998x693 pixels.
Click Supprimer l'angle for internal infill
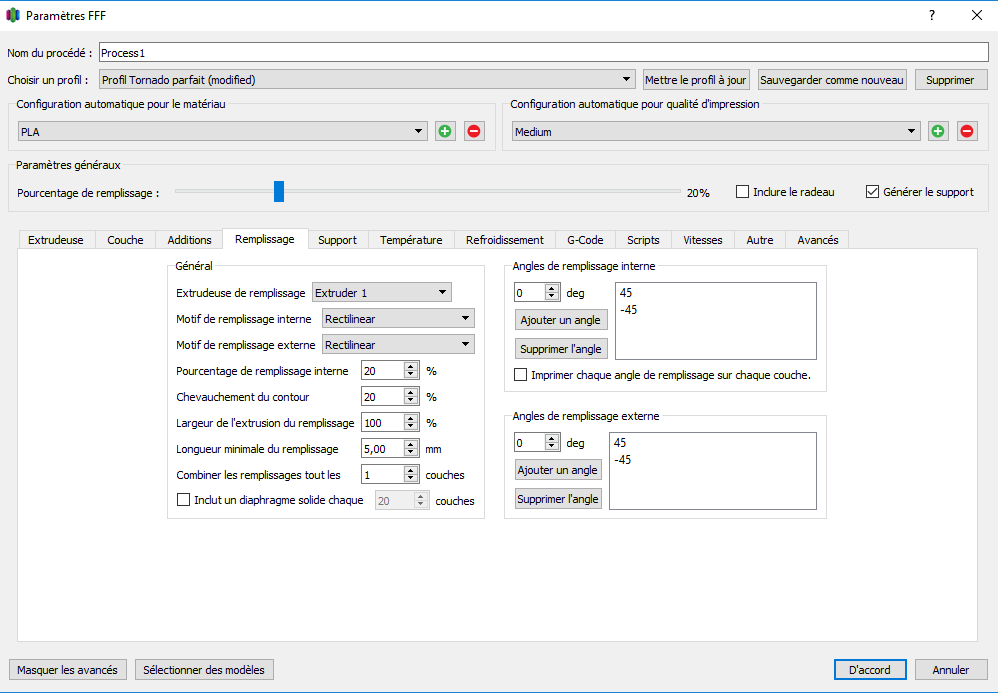coord(561,349)
